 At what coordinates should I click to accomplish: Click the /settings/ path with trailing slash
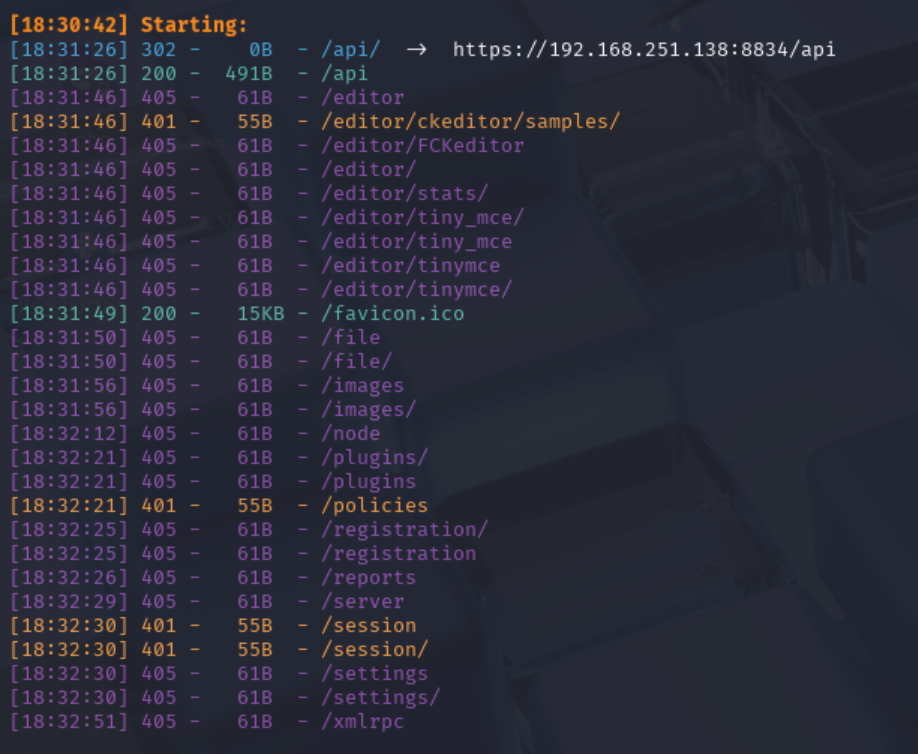click(381, 698)
